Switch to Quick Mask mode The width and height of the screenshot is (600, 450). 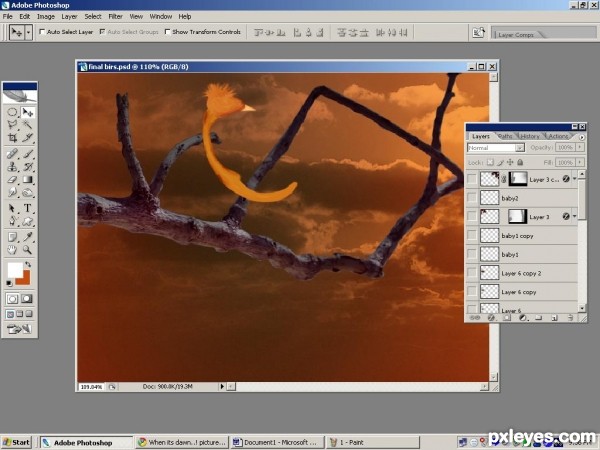(27, 299)
